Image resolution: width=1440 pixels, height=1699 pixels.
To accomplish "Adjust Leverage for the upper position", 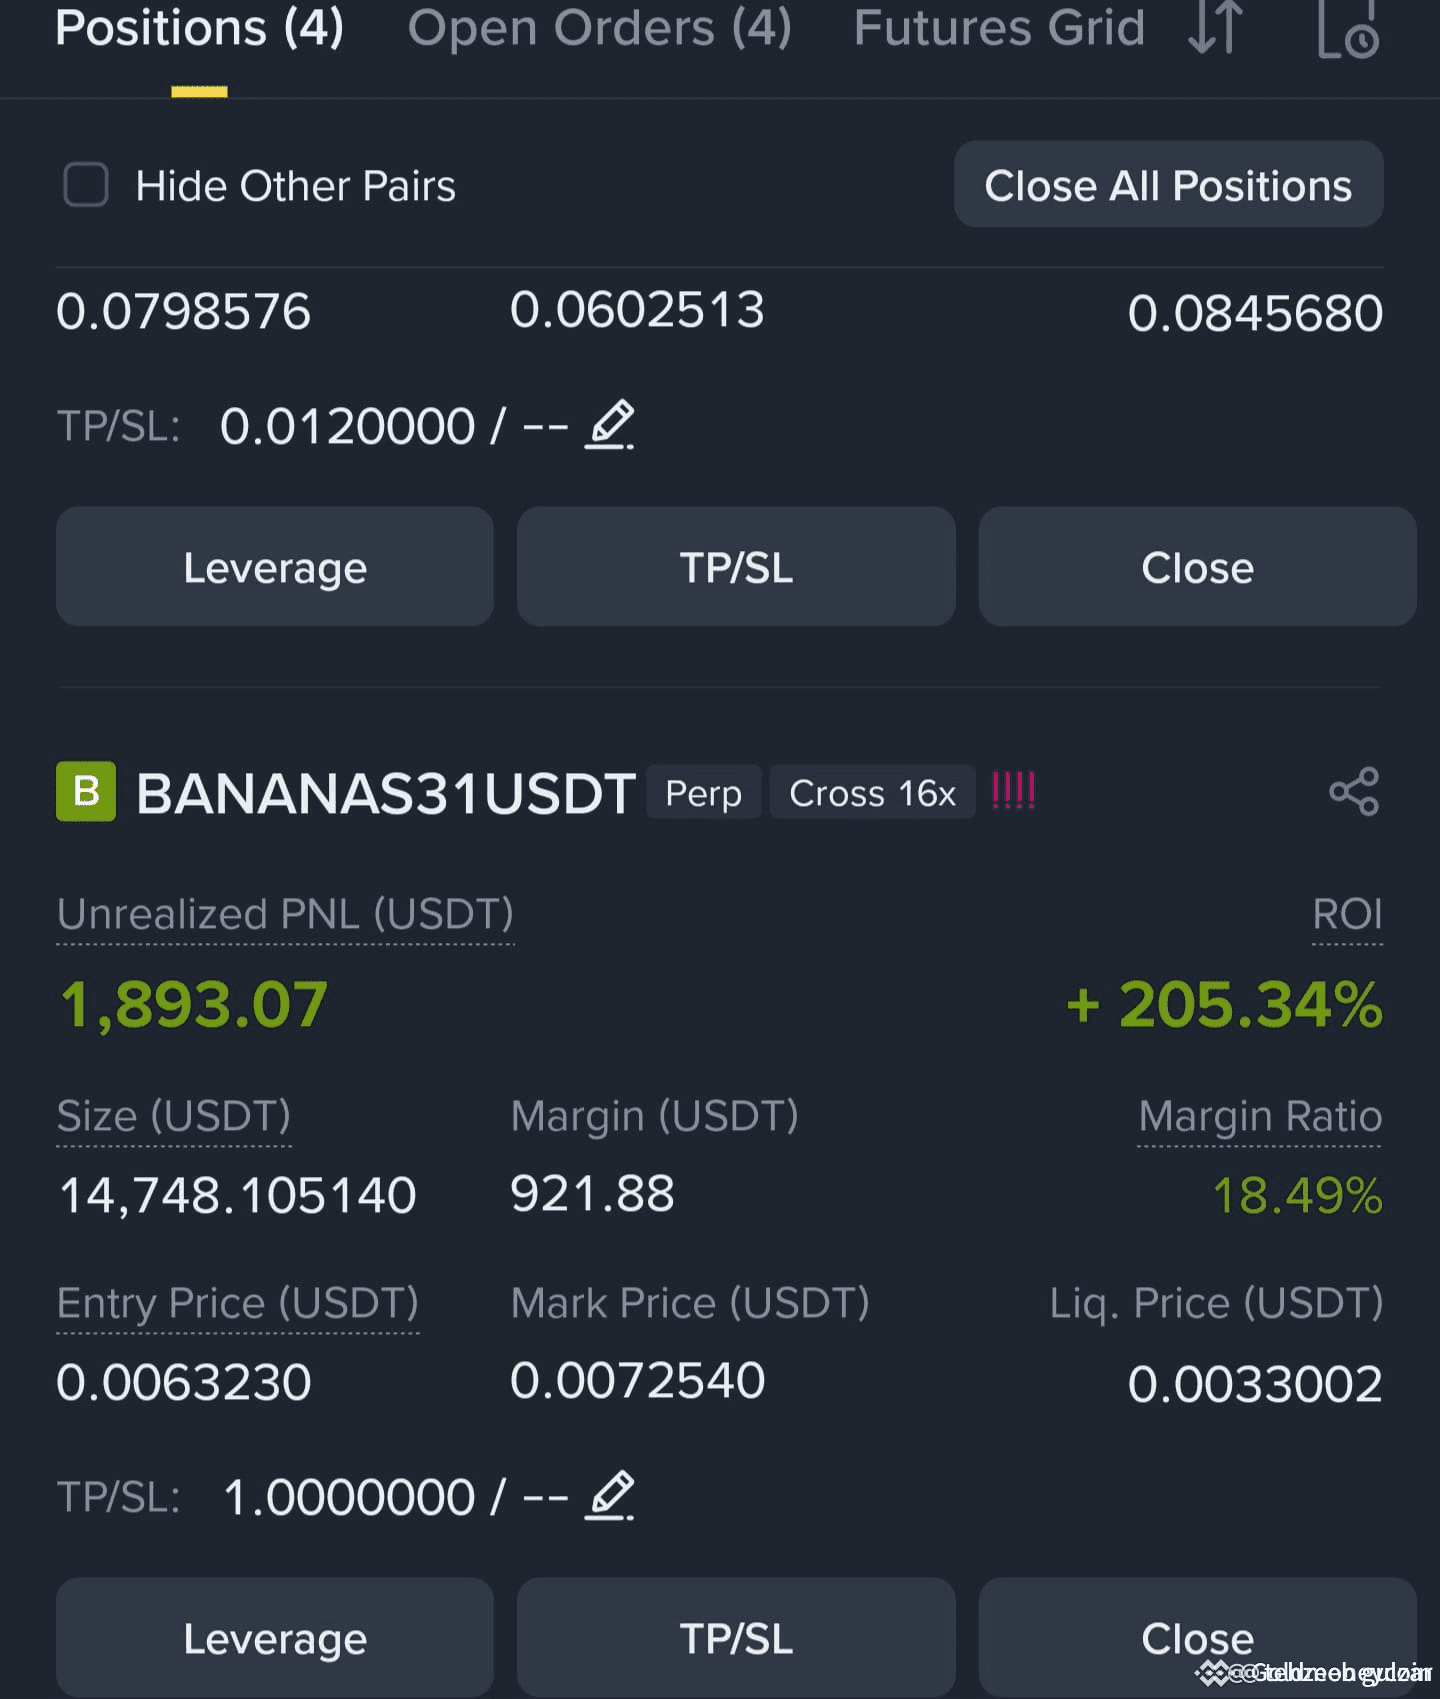I will [x=275, y=567].
